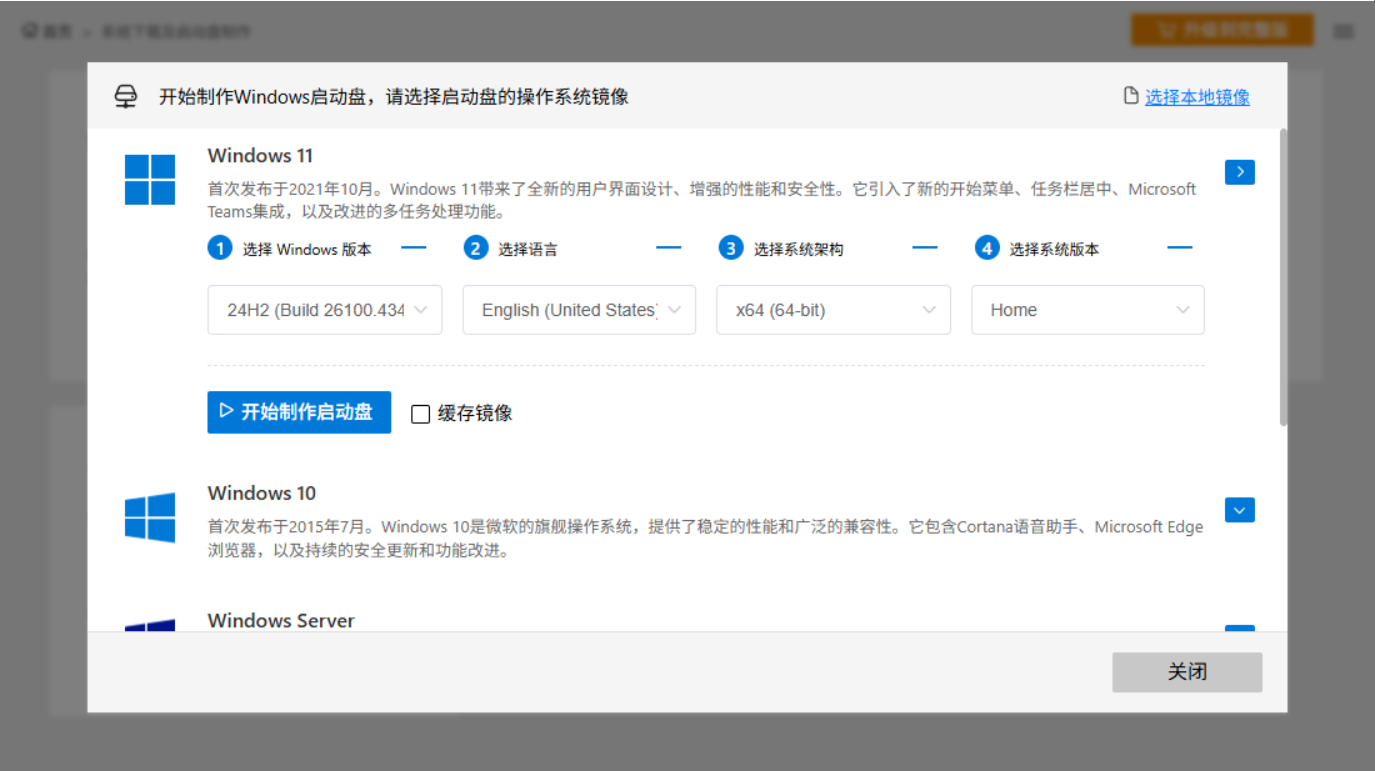1375x771 pixels.
Task: Expand the Windows 10 section chevron
Action: click(1239, 510)
